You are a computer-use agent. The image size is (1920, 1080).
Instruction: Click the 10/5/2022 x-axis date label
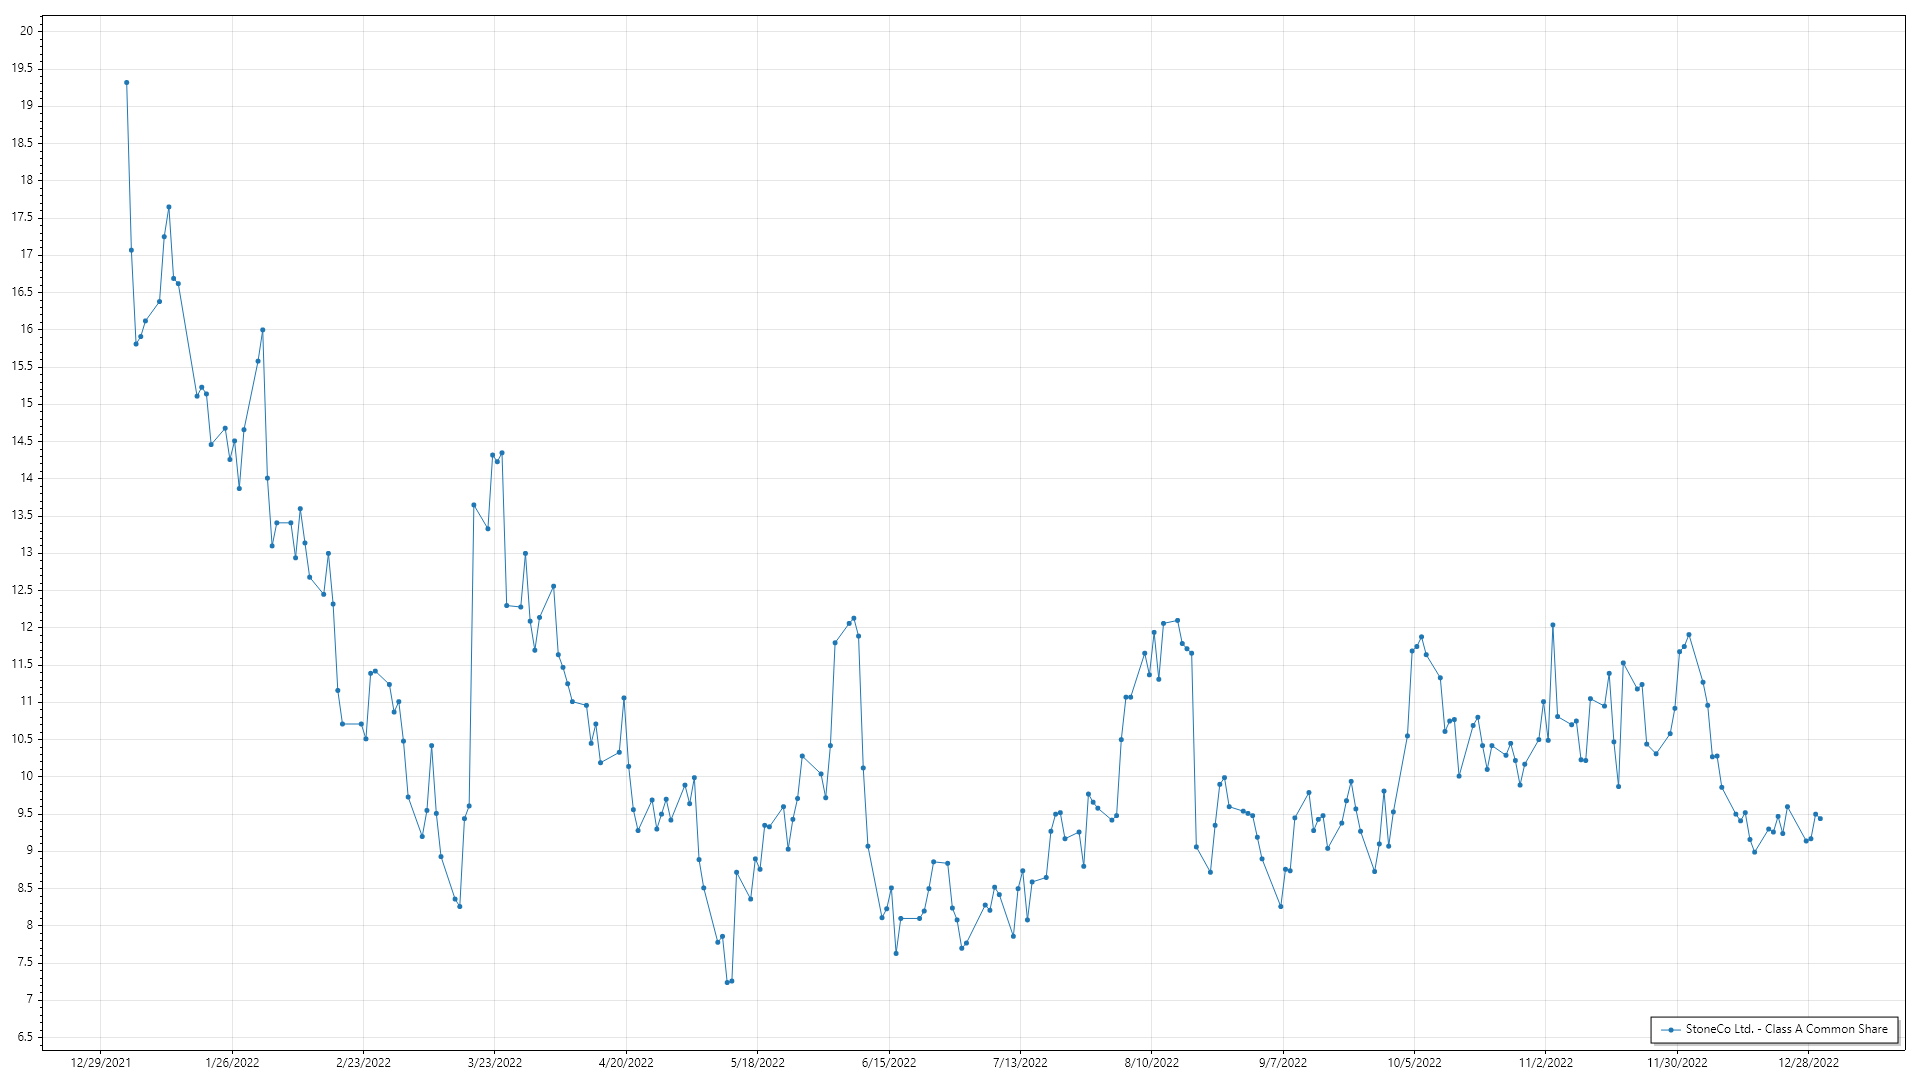1414,1062
